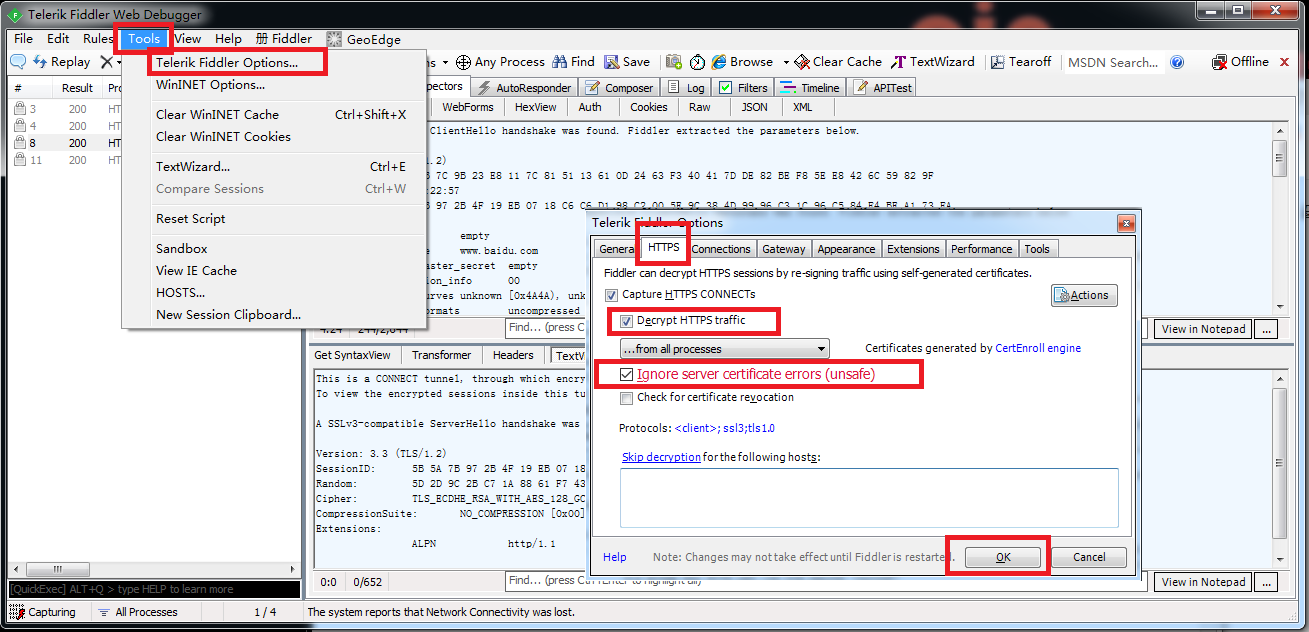The image size is (1309, 632).
Task: Open the Browse dropdown arrow
Action: click(x=786, y=62)
